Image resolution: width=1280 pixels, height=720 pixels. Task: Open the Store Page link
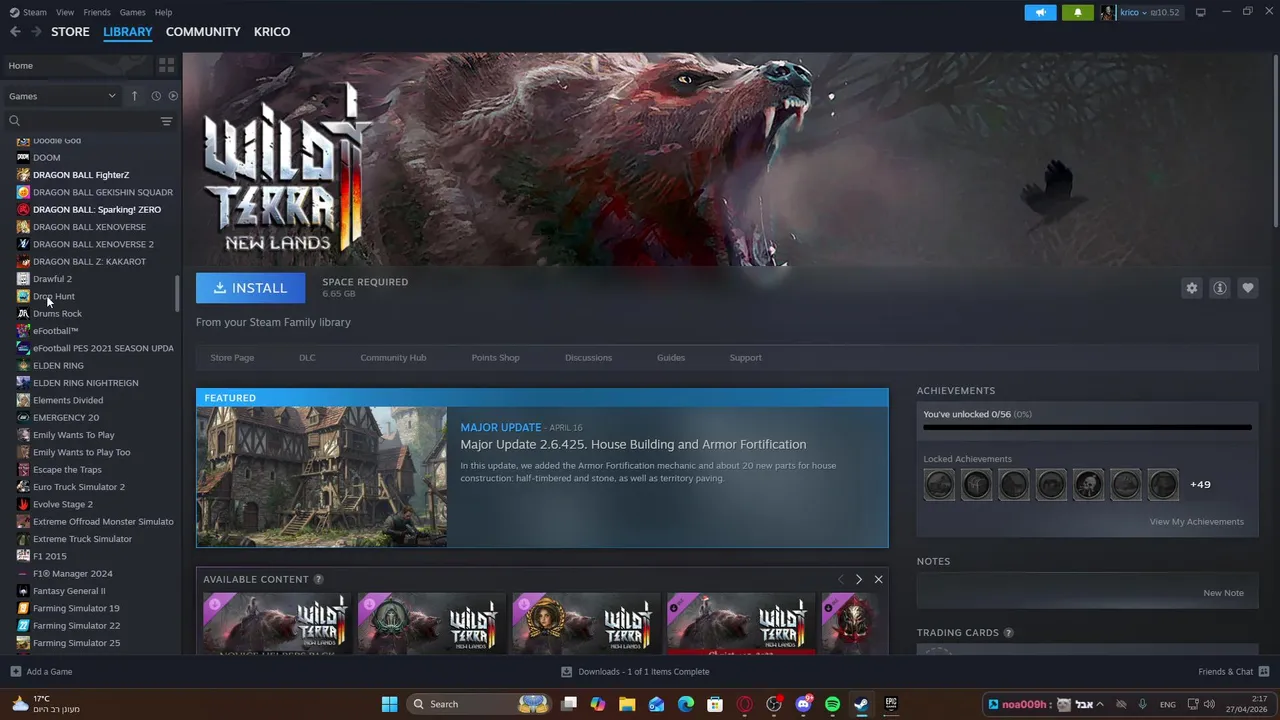point(232,357)
